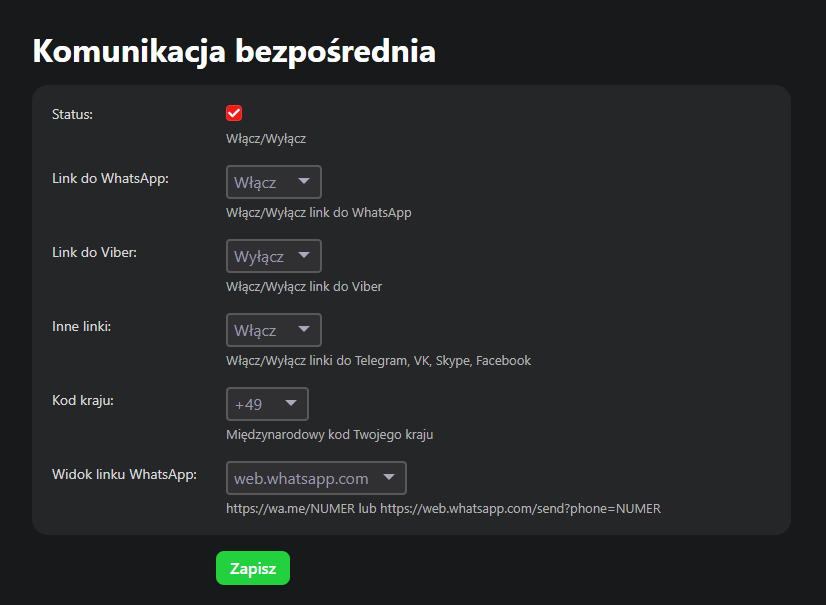
Task: Click the hint text Włącz/Wyłącz link do Viber
Action: pos(304,287)
